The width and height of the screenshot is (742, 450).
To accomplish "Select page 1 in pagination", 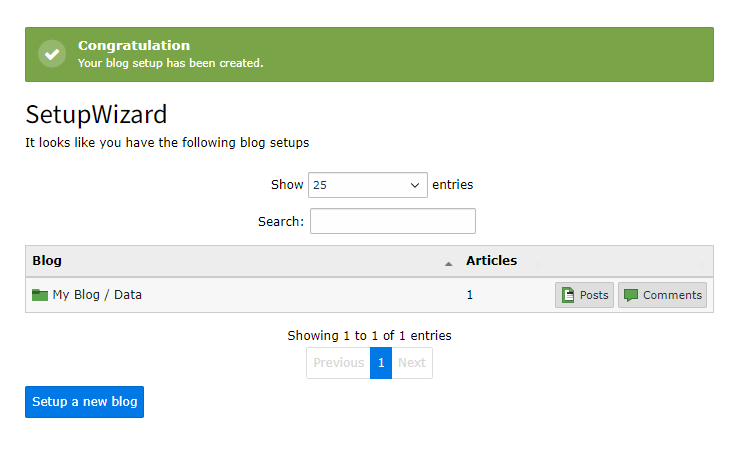I will (x=381, y=363).
